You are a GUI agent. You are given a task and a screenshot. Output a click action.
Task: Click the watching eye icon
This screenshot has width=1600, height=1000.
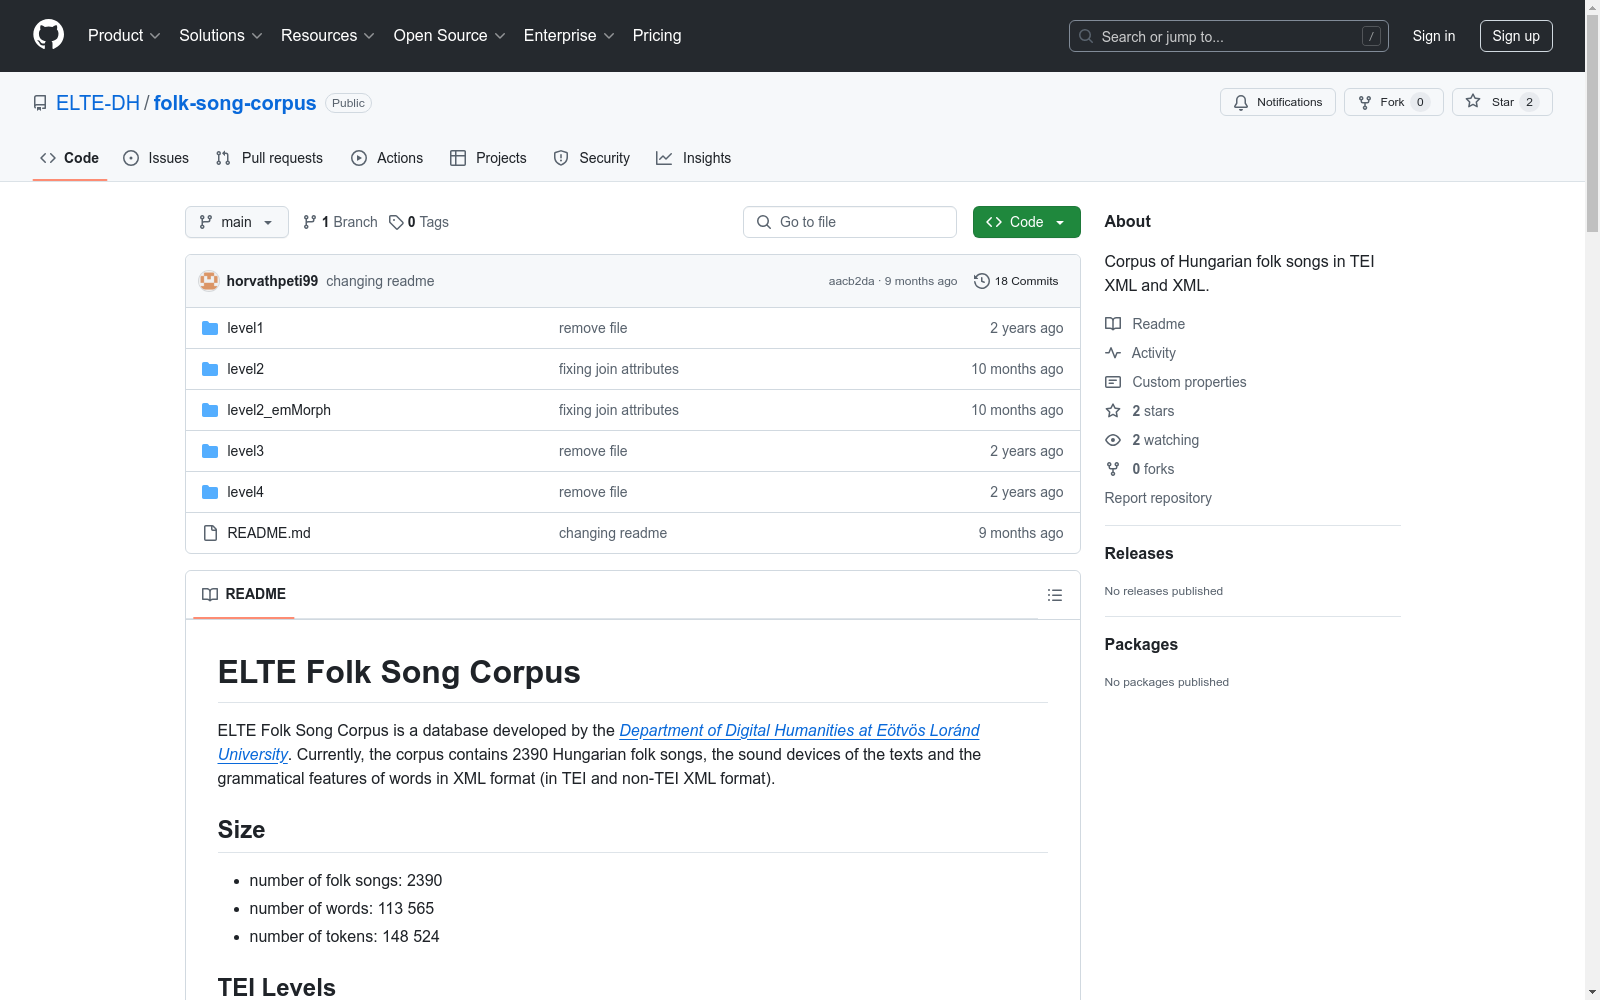[1113, 440]
